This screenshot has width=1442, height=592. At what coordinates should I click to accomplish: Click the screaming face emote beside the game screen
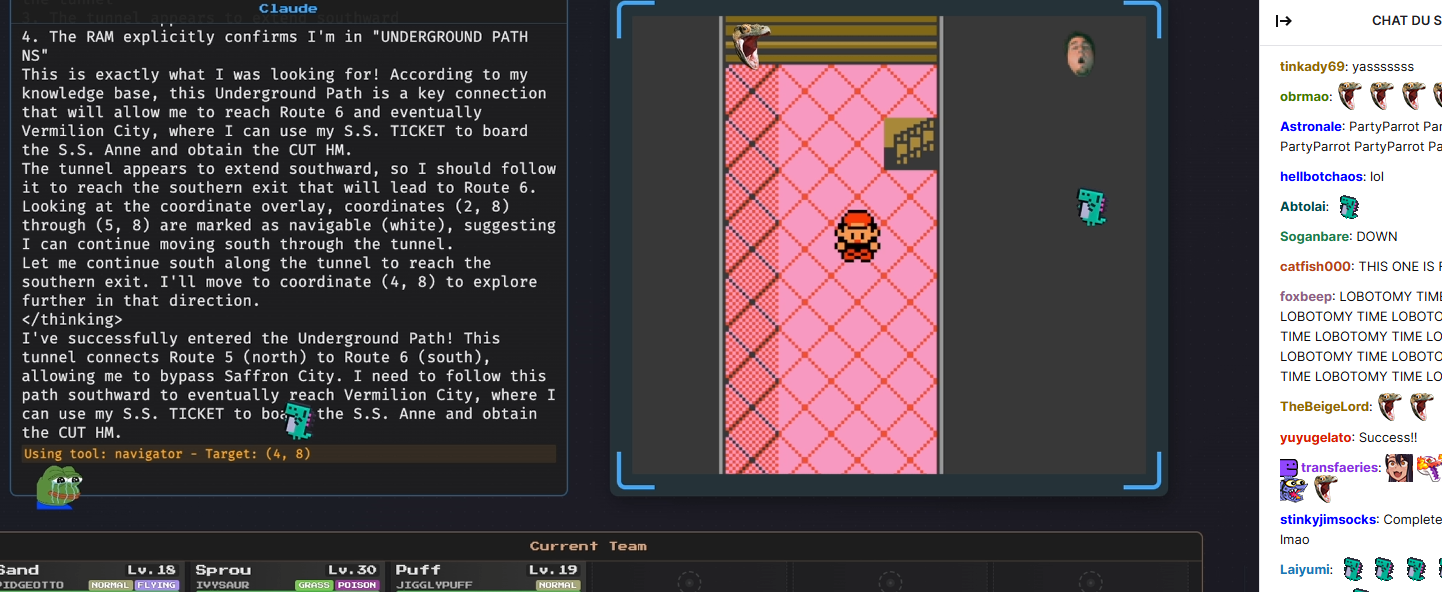(1080, 54)
